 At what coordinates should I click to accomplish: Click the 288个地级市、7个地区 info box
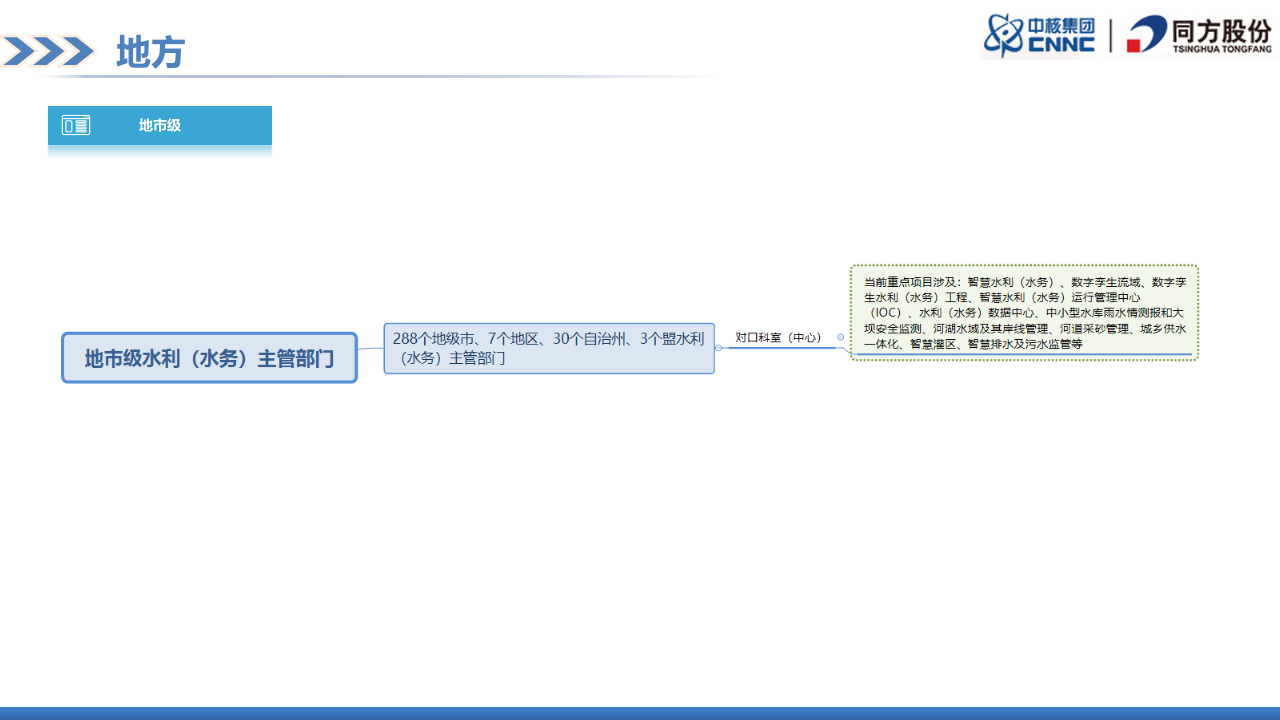coord(548,348)
